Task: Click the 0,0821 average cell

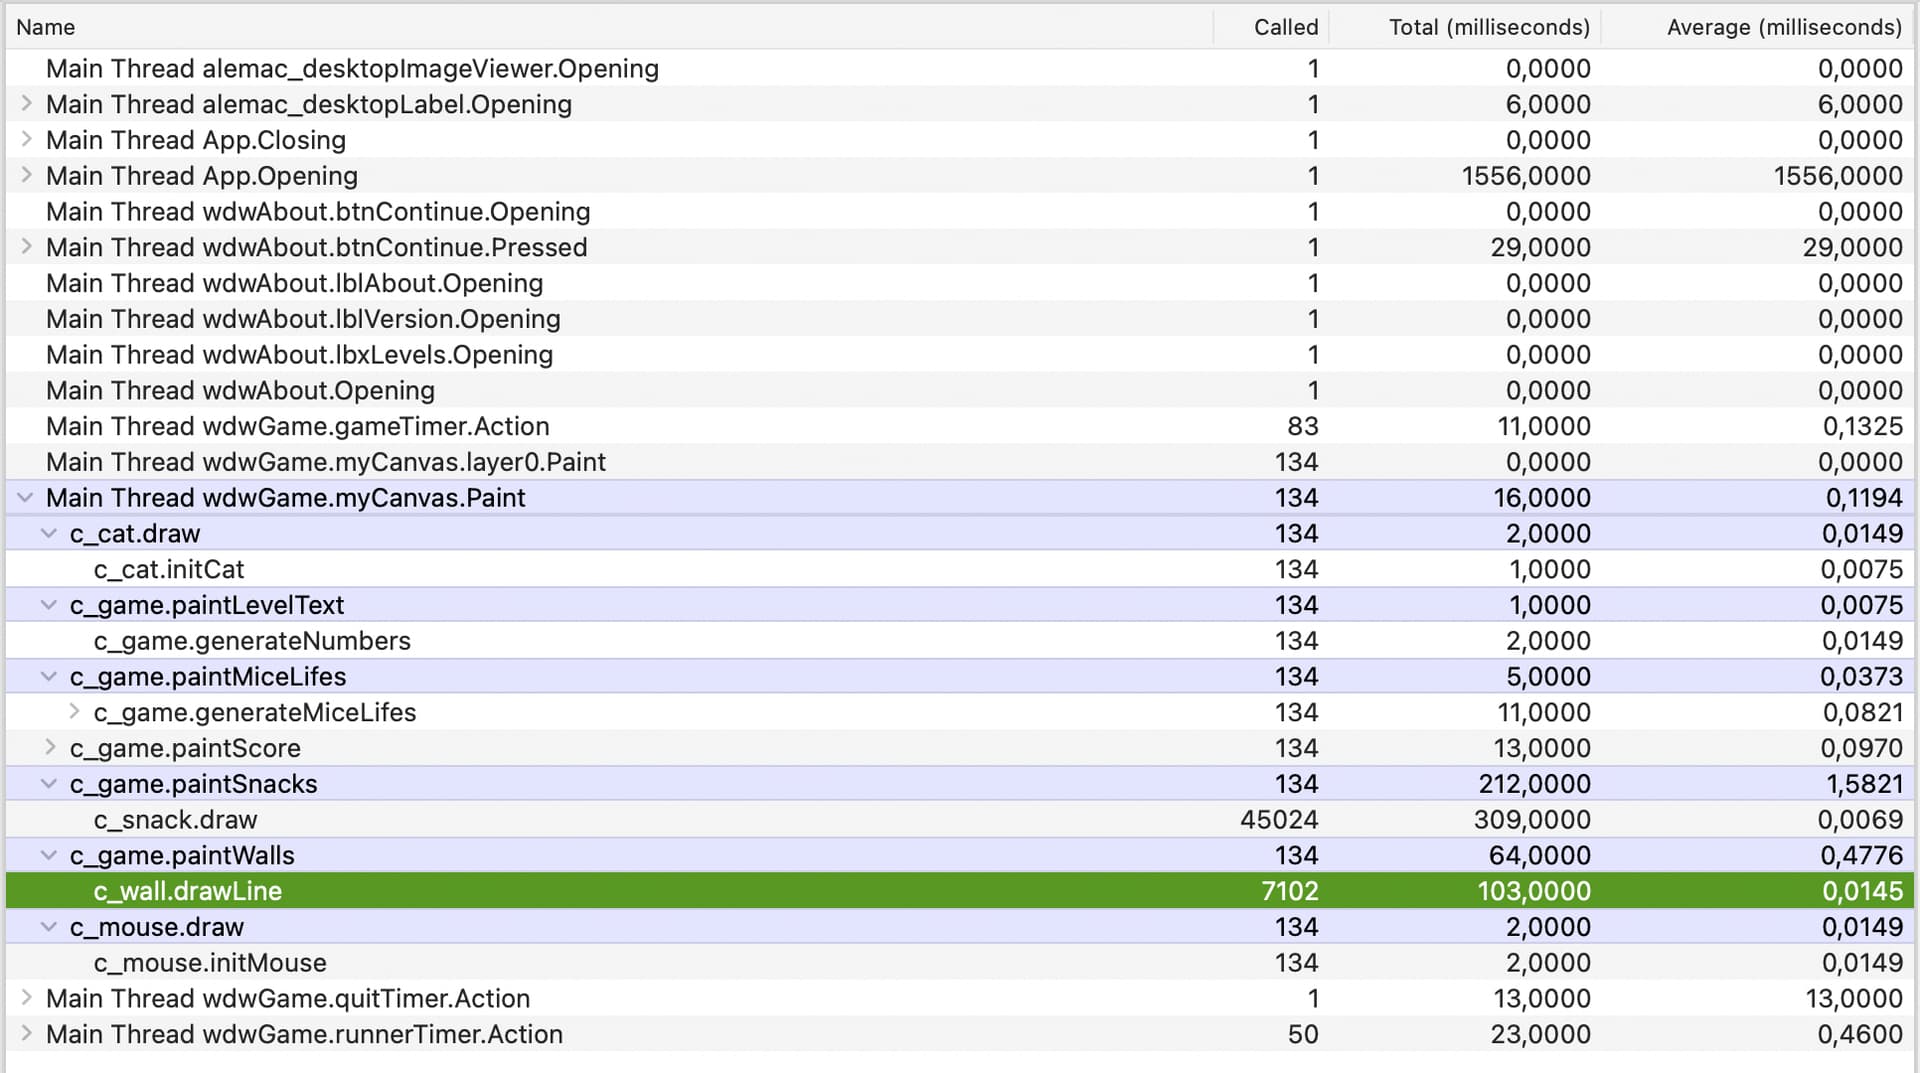Action: (x=1862, y=712)
